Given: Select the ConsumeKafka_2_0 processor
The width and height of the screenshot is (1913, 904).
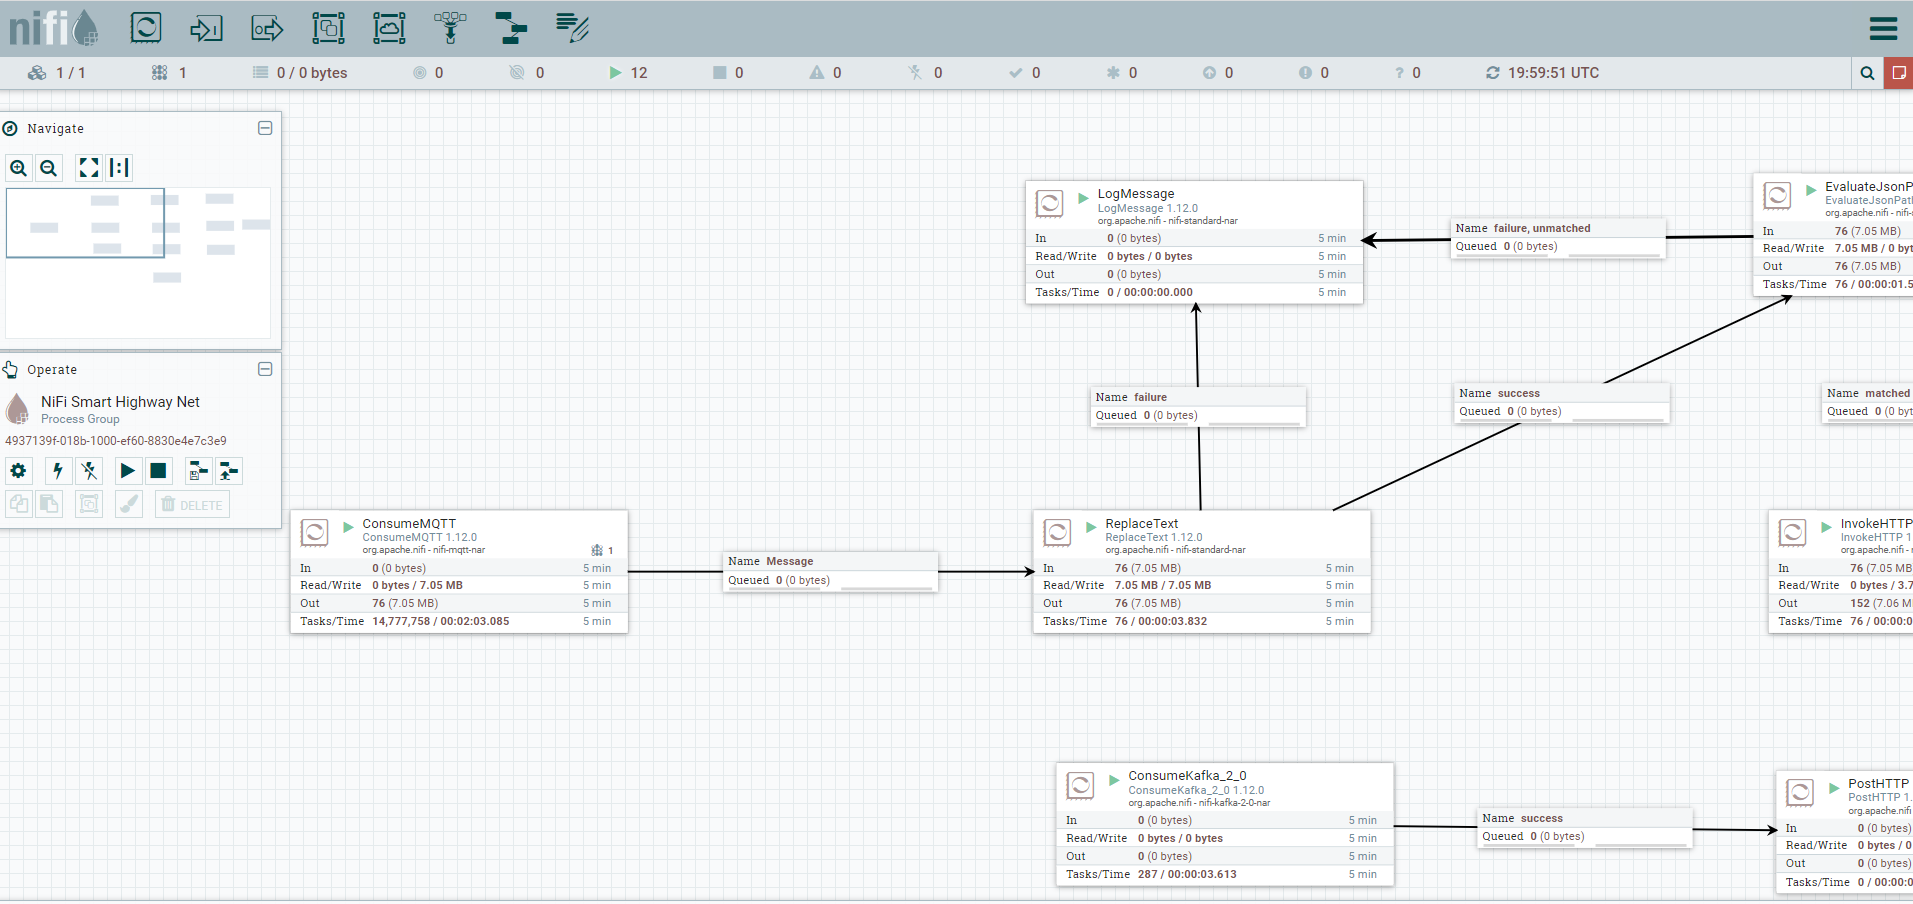Looking at the screenshot, I should coord(1225,824).
